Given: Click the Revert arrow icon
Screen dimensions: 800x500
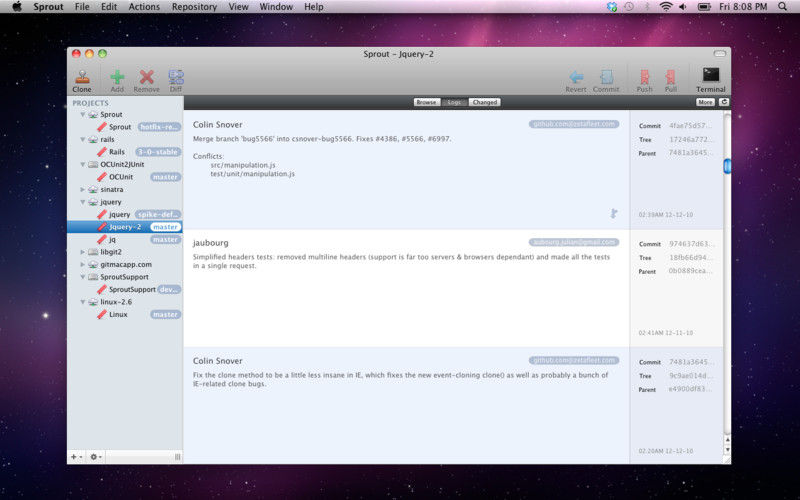Looking at the screenshot, I should (576, 77).
